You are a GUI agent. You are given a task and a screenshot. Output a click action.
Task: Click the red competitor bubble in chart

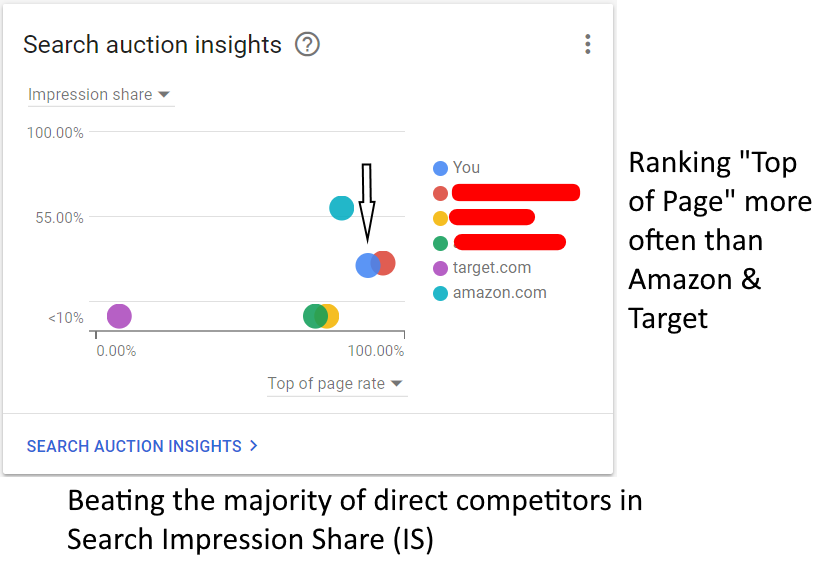387,263
